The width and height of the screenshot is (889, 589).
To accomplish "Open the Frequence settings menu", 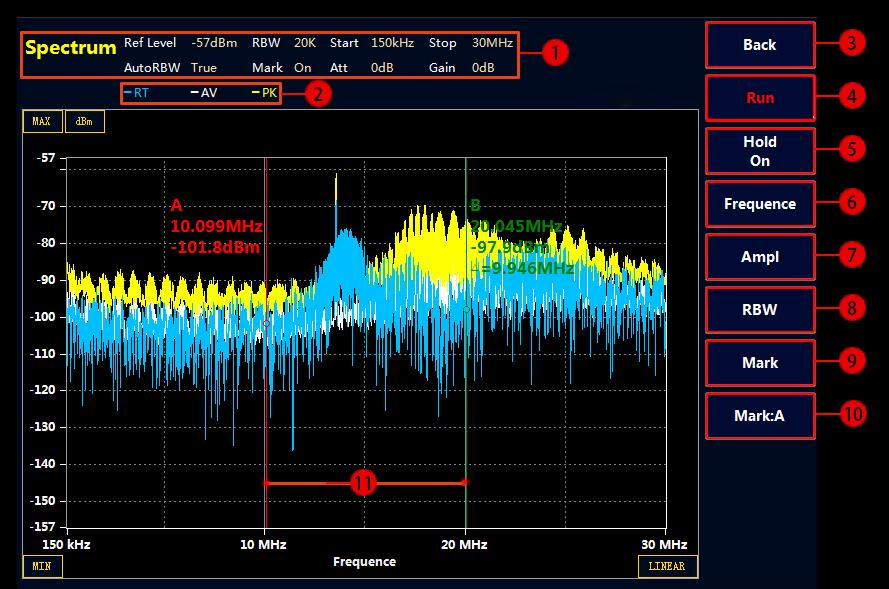I will (759, 204).
